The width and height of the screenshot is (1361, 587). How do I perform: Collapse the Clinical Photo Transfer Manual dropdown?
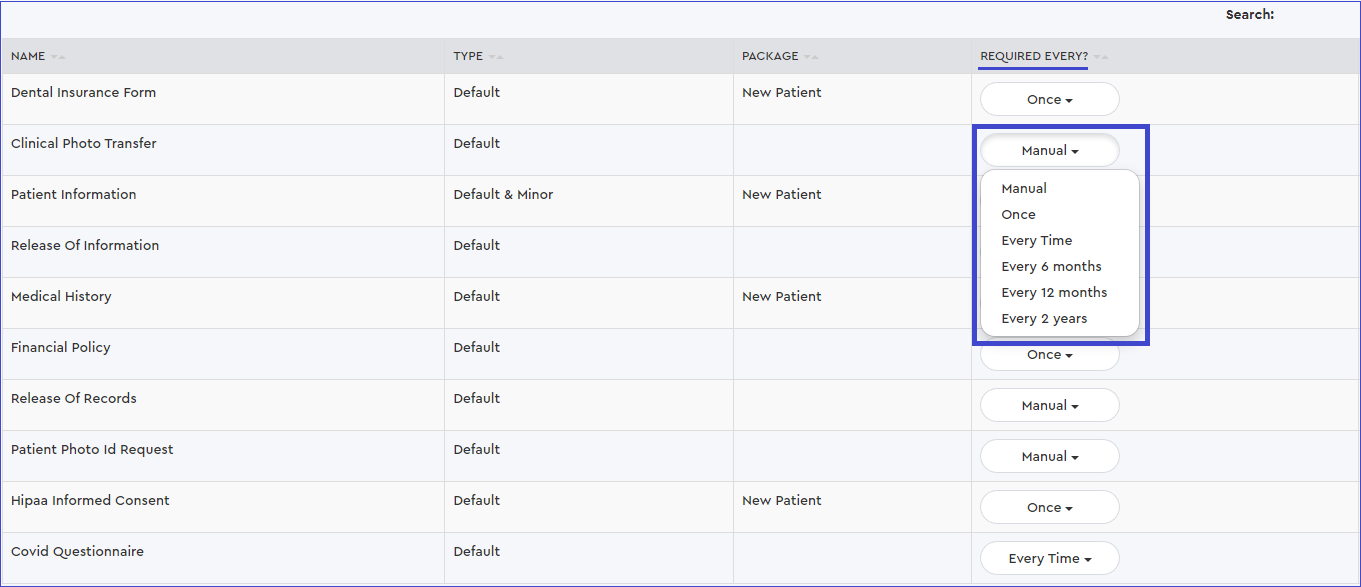(x=1049, y=151)
